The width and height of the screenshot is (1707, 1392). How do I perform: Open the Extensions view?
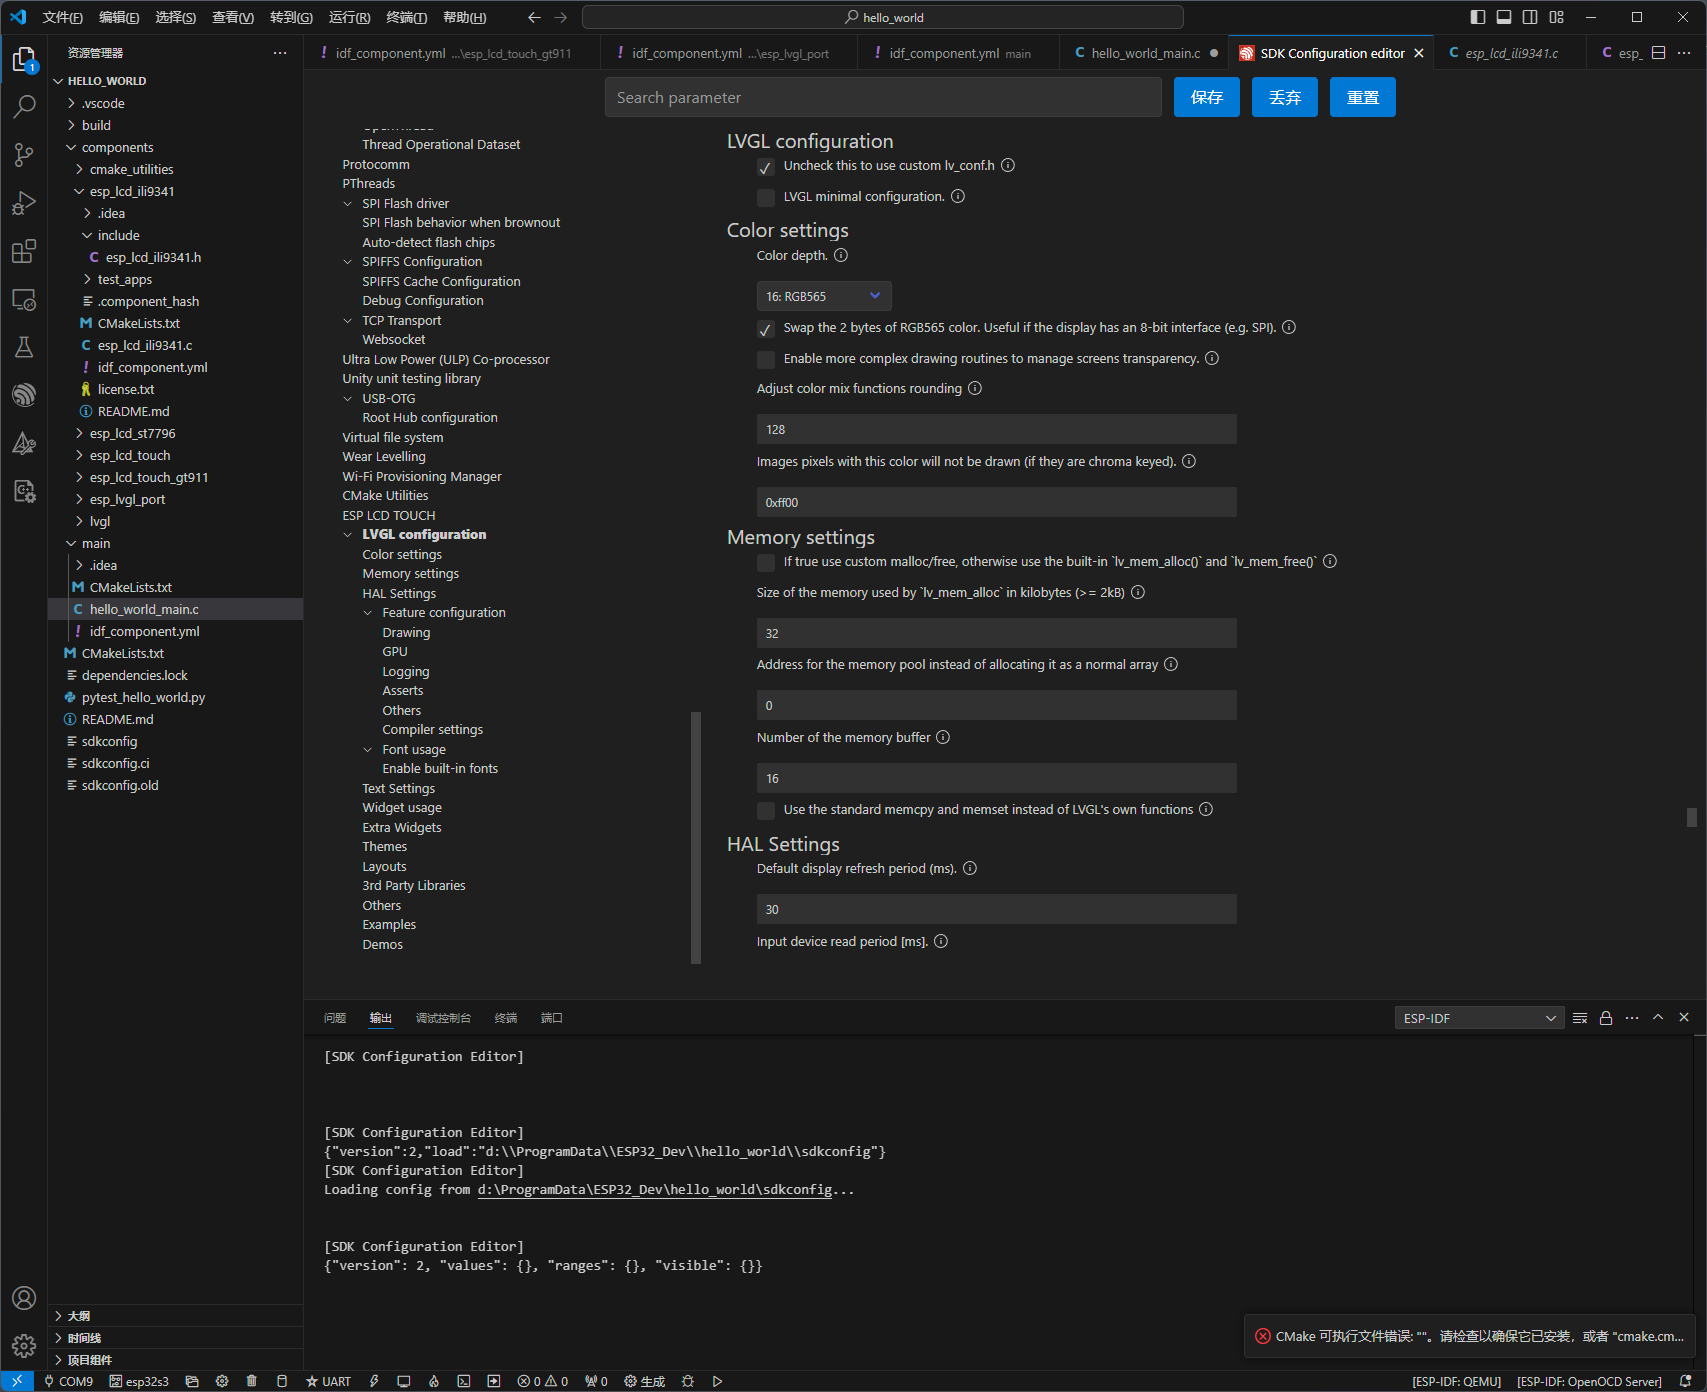point(24,251)
